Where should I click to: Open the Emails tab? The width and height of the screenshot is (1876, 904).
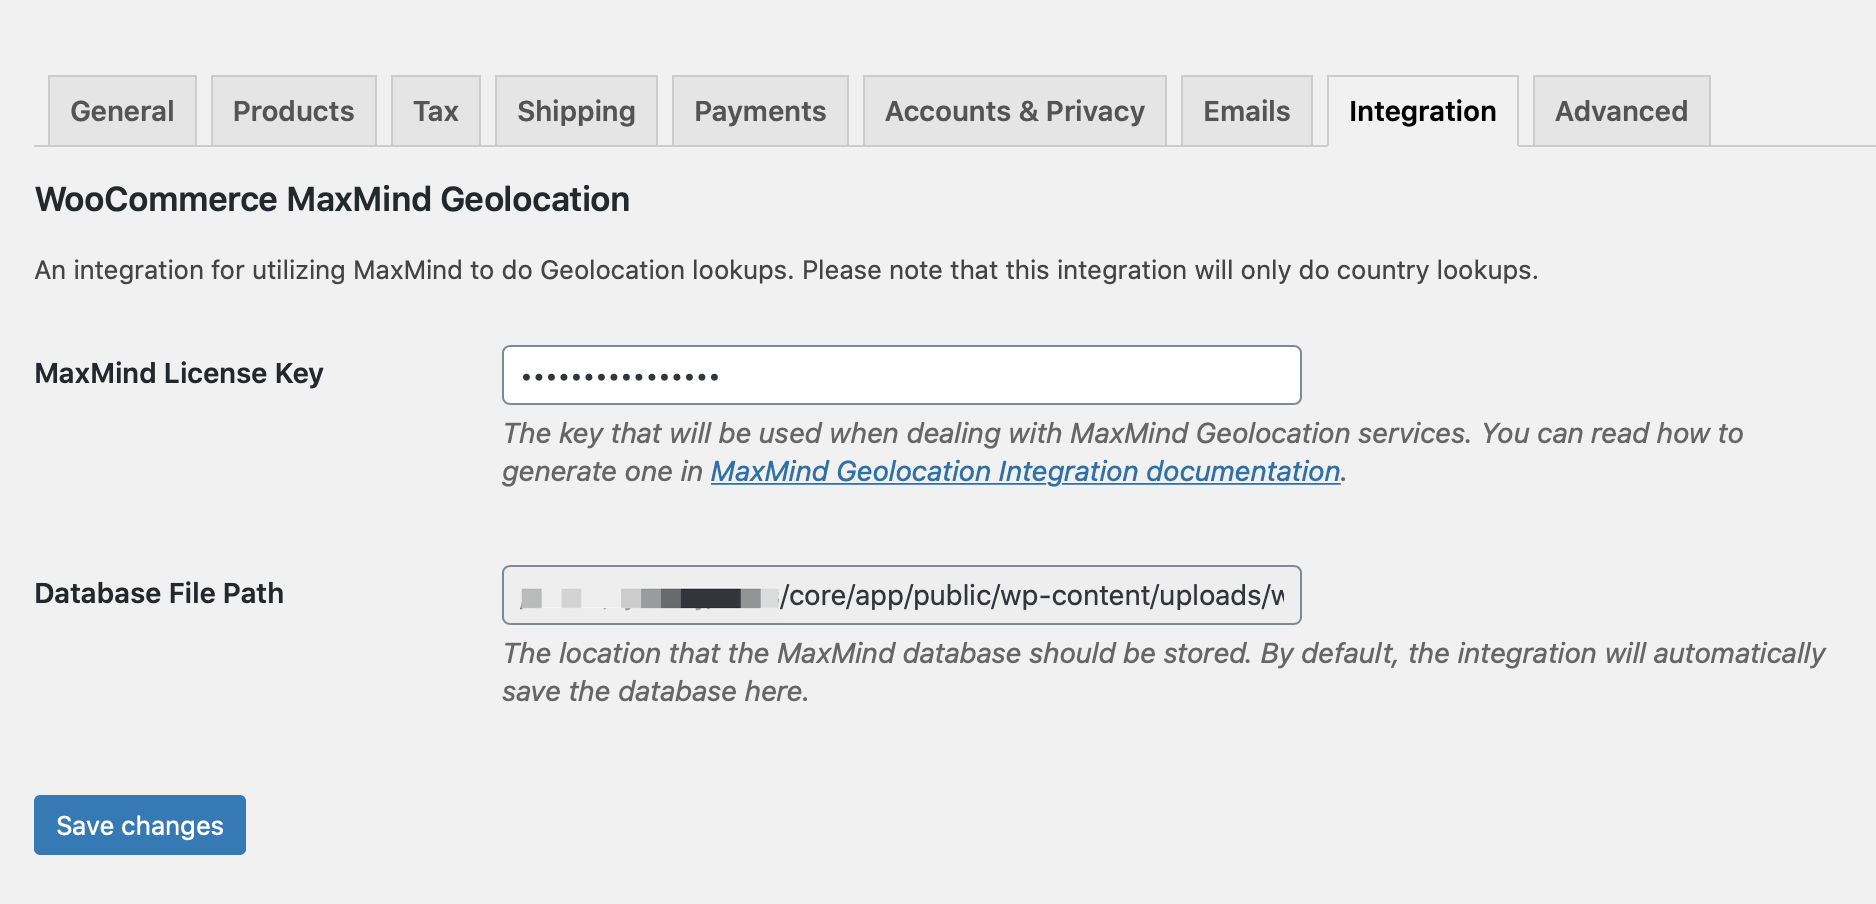(1245, 111)
